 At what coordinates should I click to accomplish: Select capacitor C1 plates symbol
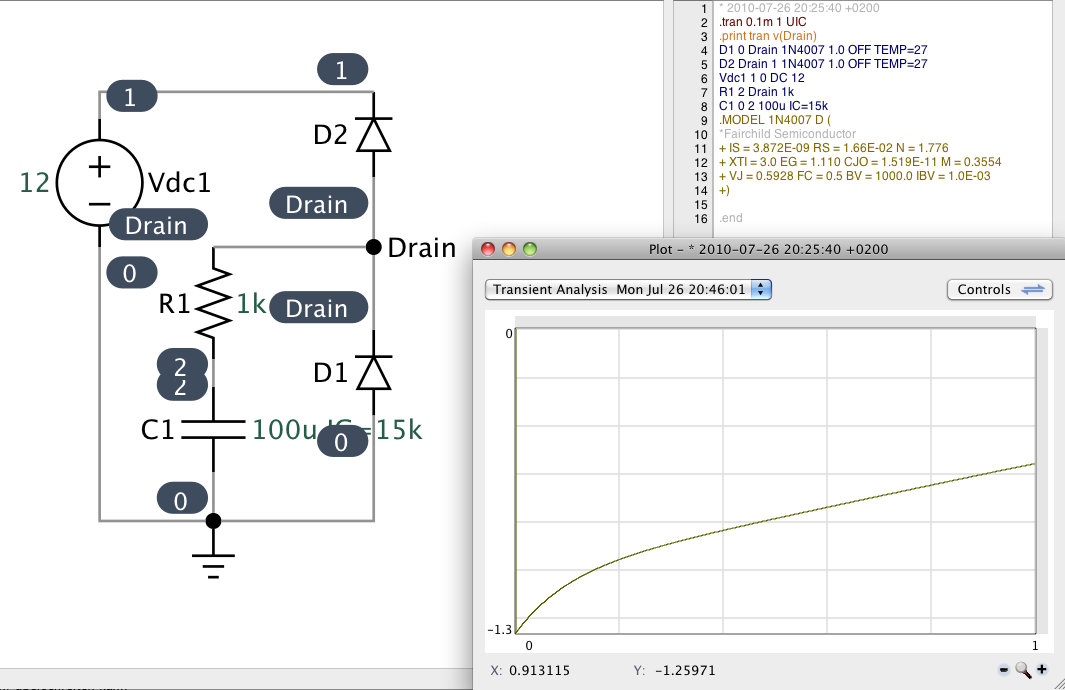coord(214,429)
